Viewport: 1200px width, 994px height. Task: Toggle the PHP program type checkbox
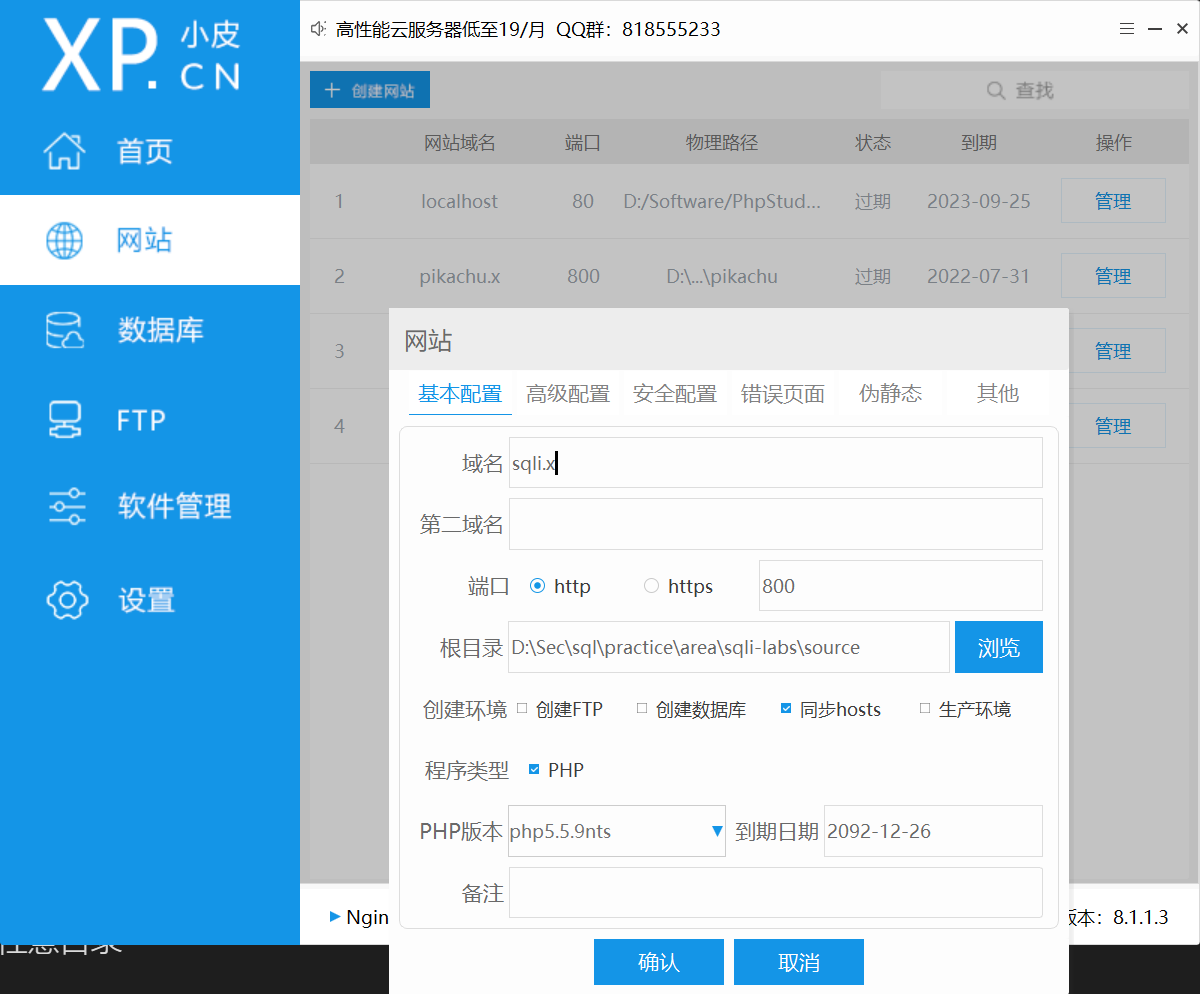[534, 769]
